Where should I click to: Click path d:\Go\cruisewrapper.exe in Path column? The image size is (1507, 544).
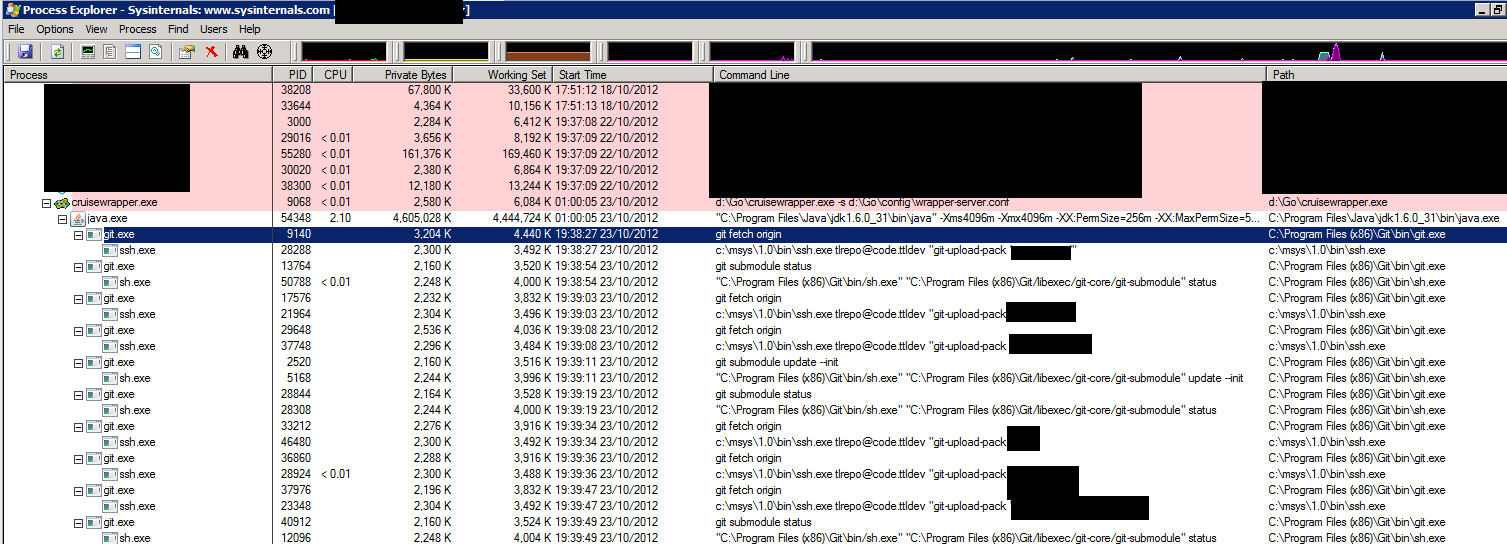1327,202
